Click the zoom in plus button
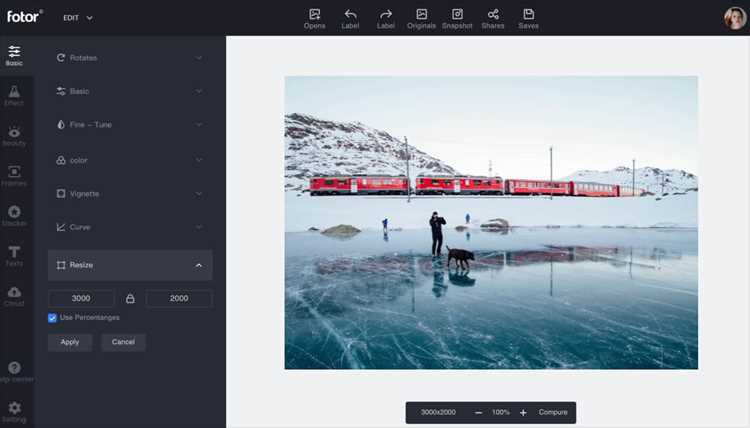Viewport: 750px width, 428px height. click(523, 413)
